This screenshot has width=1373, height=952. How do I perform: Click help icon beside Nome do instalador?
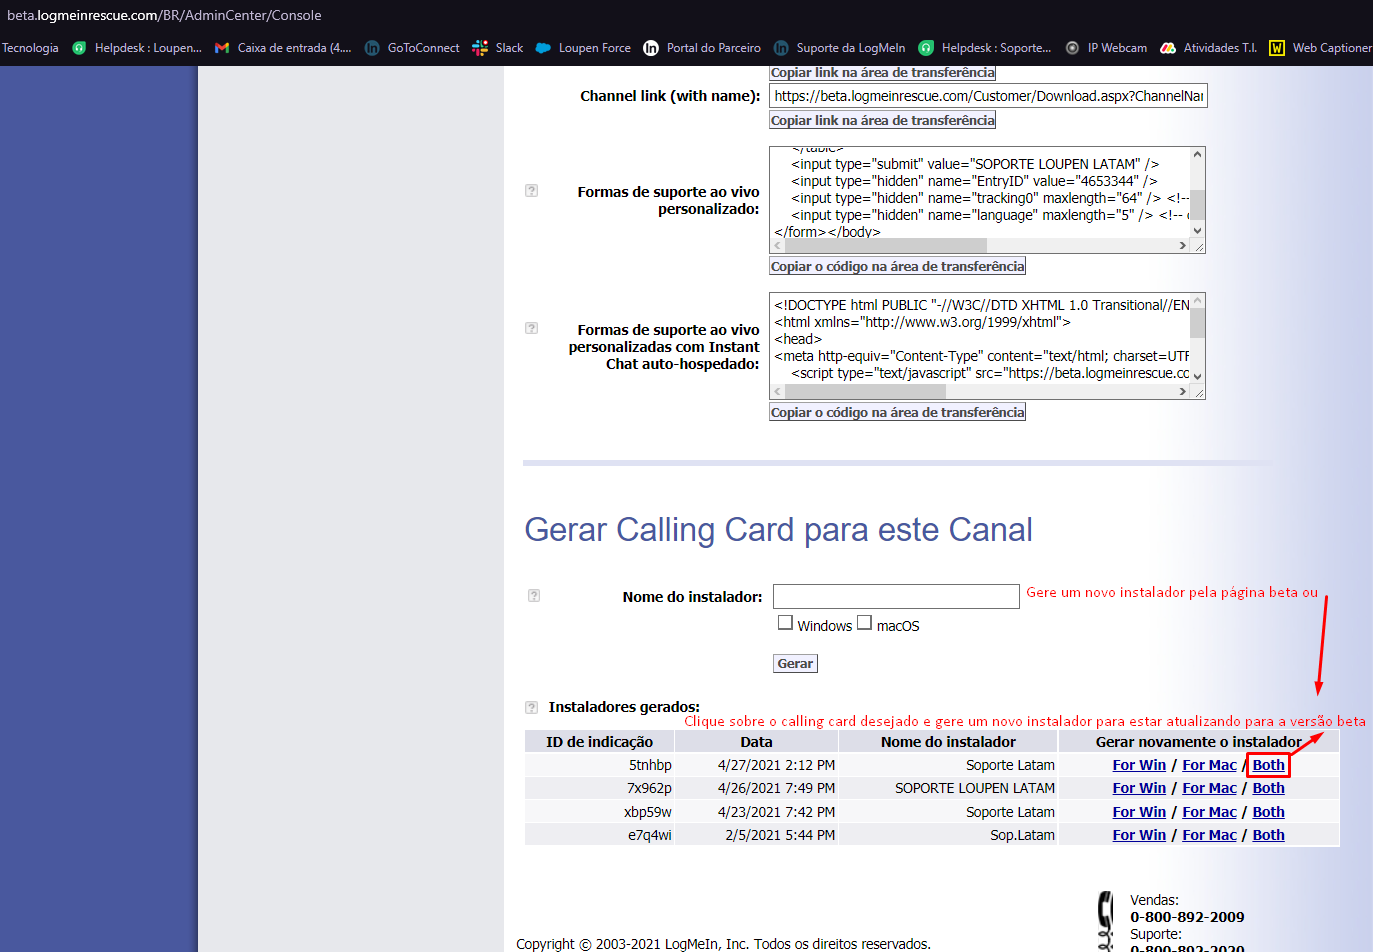pyautogui.click(x=534, y=596)
